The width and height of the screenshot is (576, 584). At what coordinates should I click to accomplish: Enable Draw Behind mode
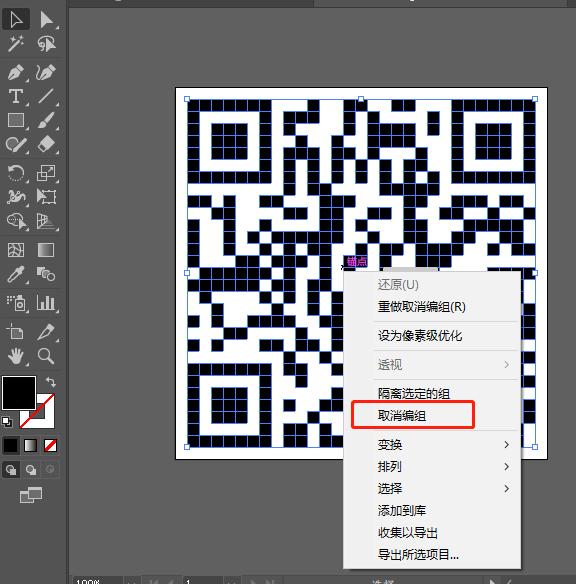coord(31,470)
